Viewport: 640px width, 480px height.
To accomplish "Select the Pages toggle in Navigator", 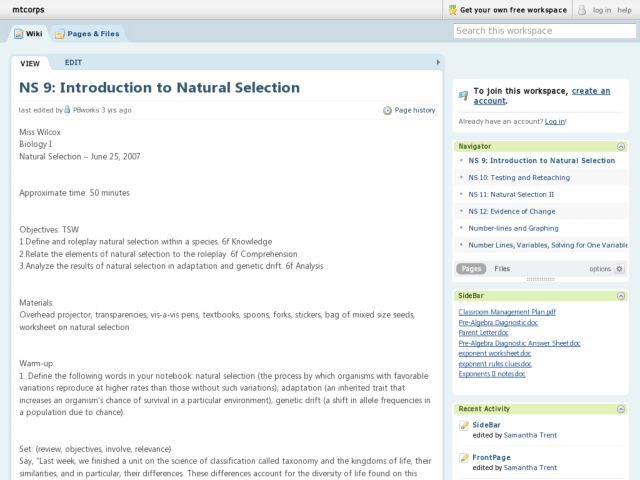I will tap(471, 269).
